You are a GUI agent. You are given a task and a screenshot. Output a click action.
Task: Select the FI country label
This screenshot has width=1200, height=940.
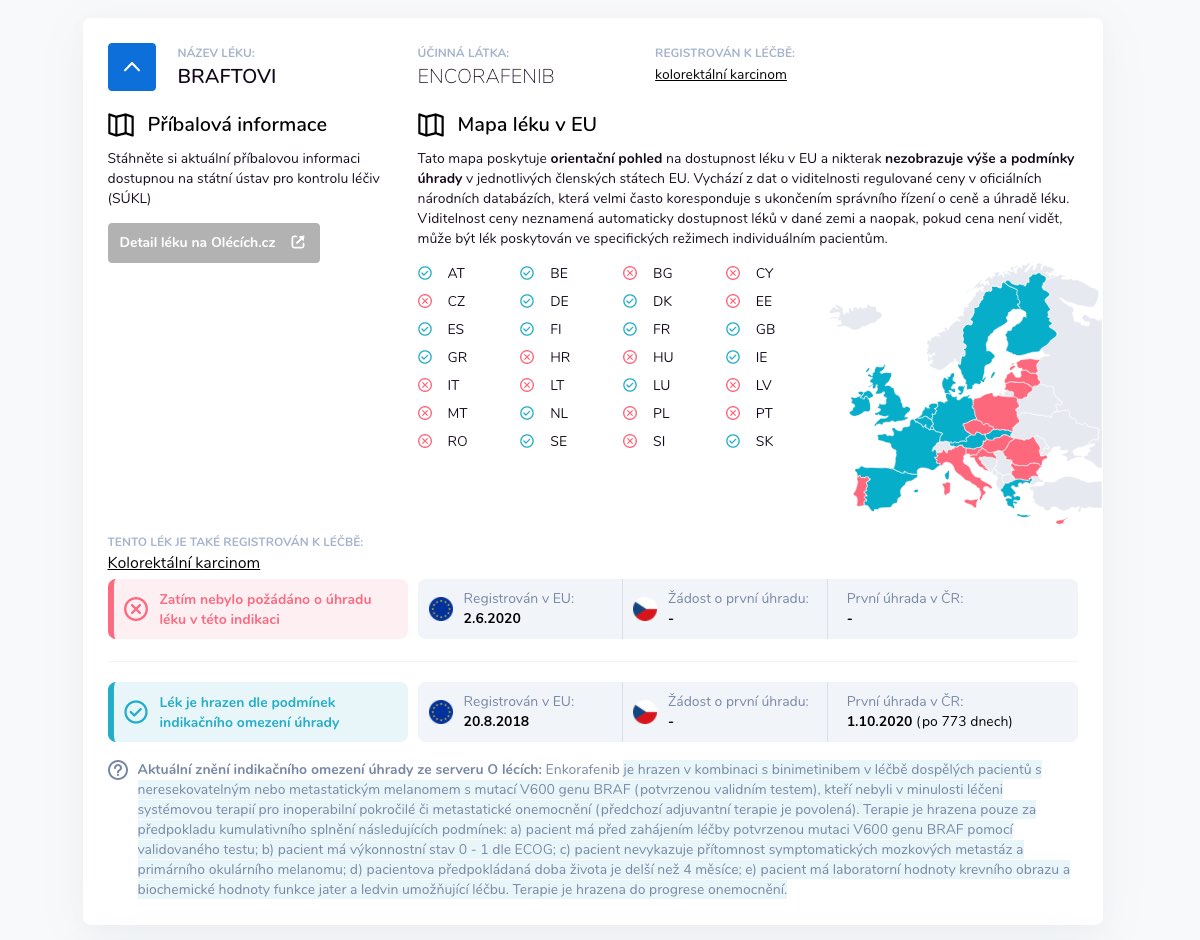[556, 329]
